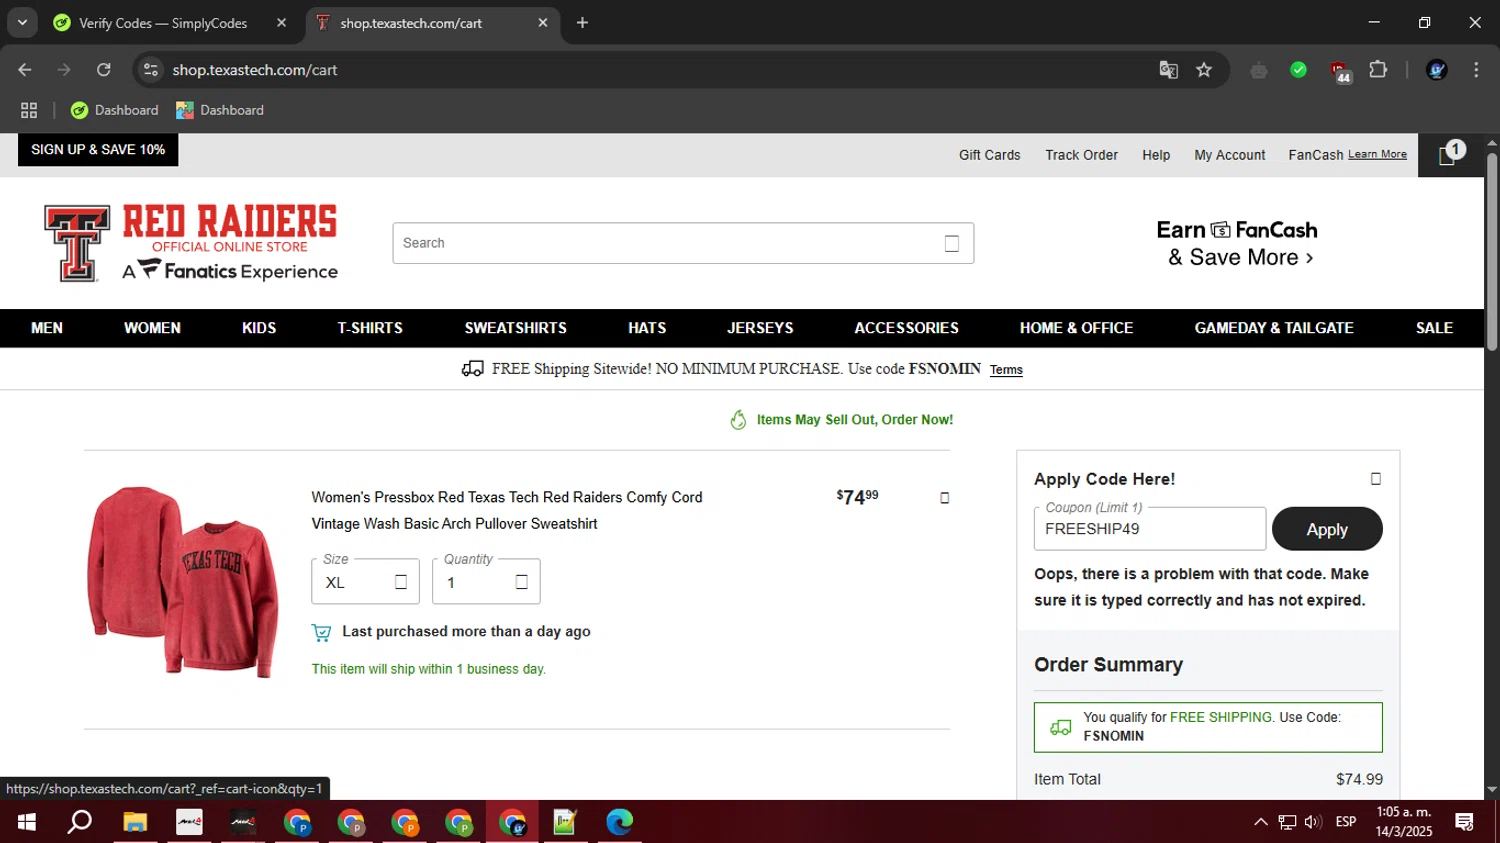This screenshot has width=1500, height=843.
Task: Open the notification center icon
Action: (1465, 822)
